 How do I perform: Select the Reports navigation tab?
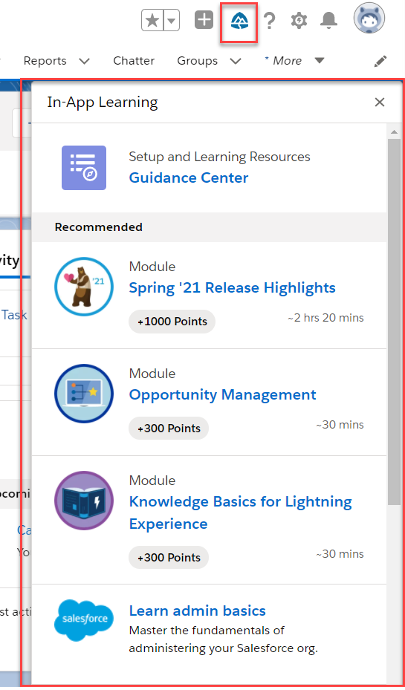click(x=45, y=60)
